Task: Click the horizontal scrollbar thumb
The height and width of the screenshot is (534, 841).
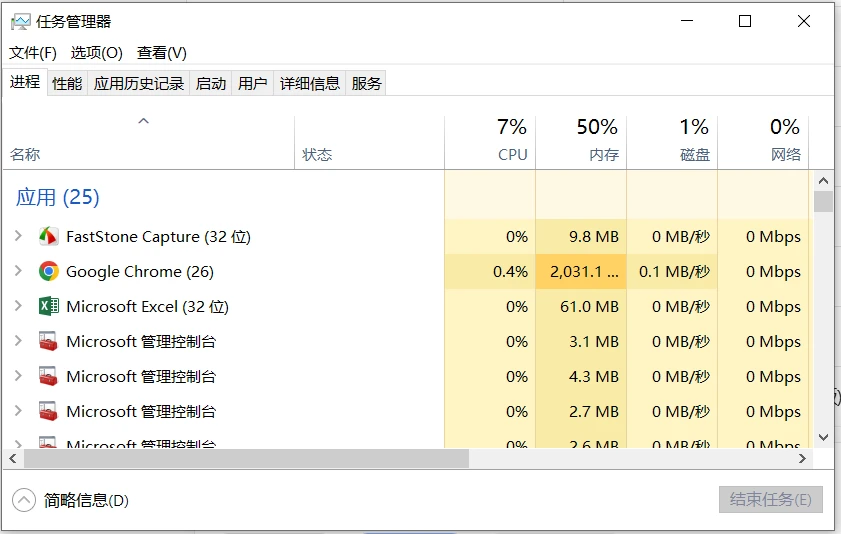Action: [246, 458]
